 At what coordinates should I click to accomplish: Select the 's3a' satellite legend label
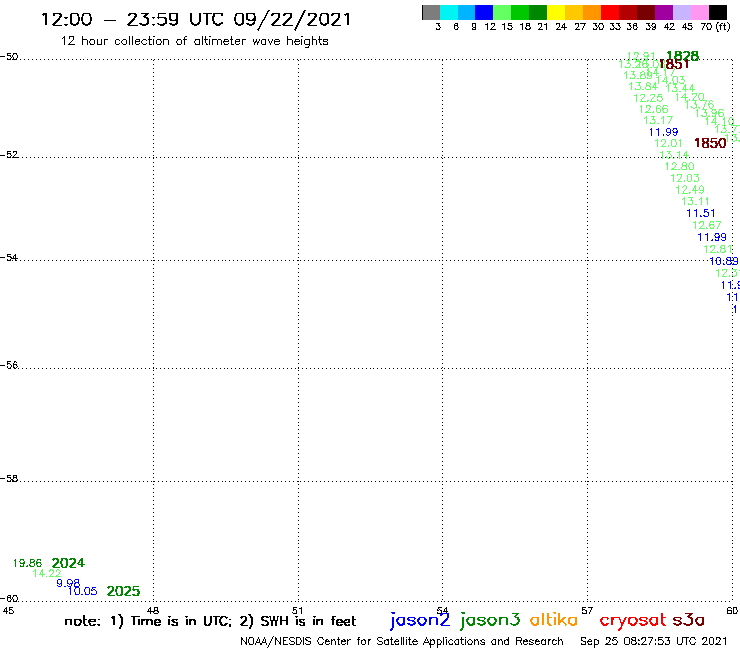point(689,620)
